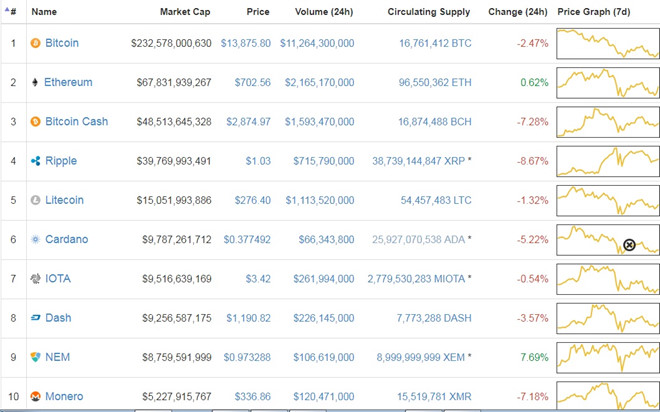Click the NEM logo icon
This screenshot has height=412, width=660.
36,357
